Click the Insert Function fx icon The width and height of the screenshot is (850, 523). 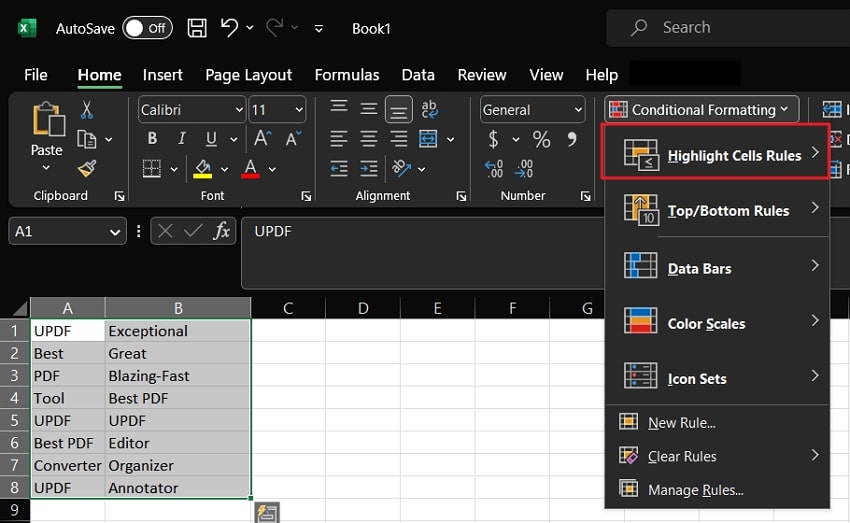(222, 231)
